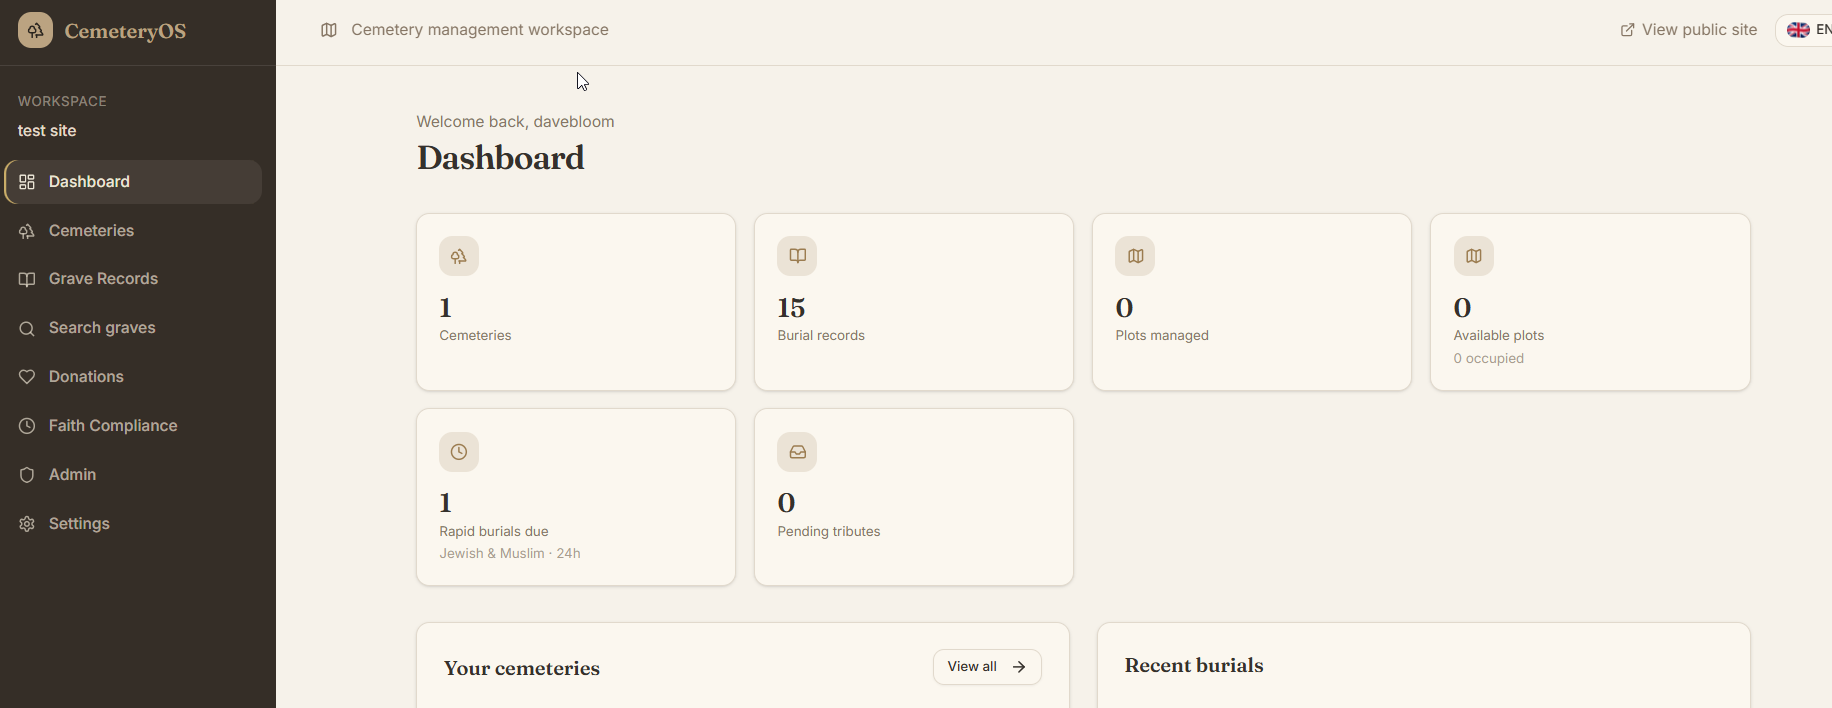Click the '0 occupied' text
Image resolution: width=1832 pixels, height=708 pixels.
pos(1489,358)
